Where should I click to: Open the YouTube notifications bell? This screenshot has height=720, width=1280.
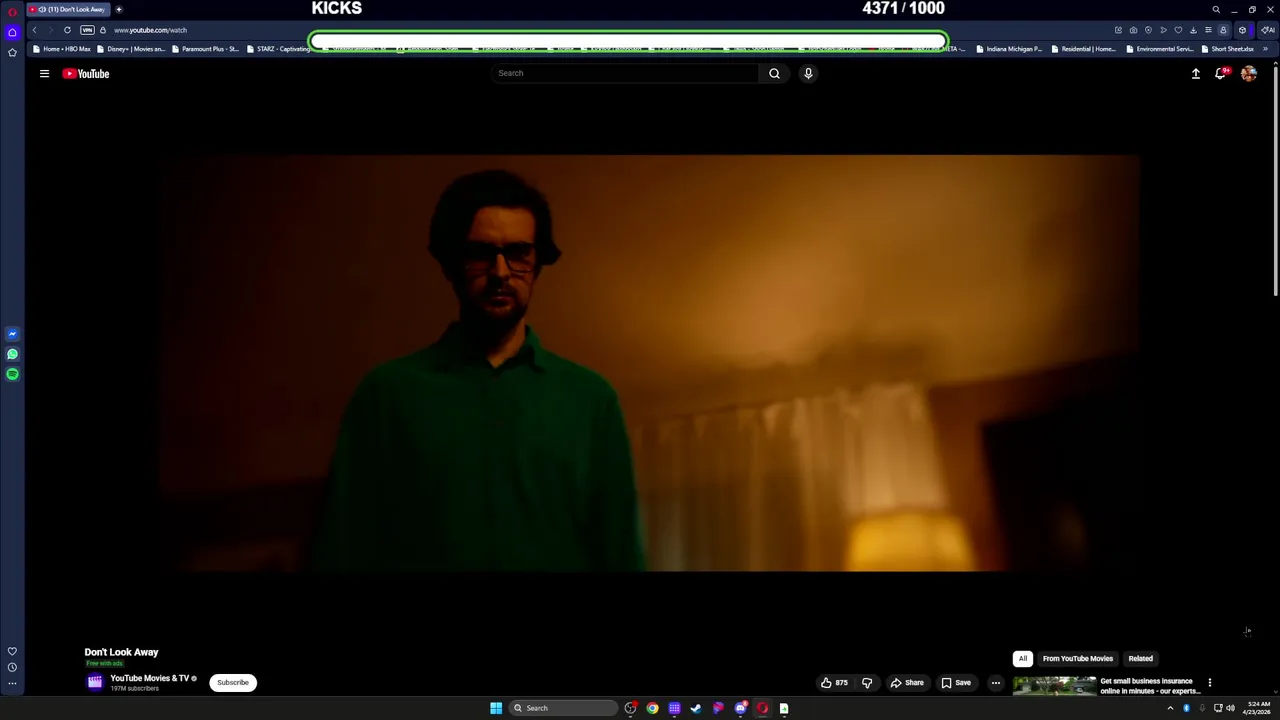[x=1221, y=73]
